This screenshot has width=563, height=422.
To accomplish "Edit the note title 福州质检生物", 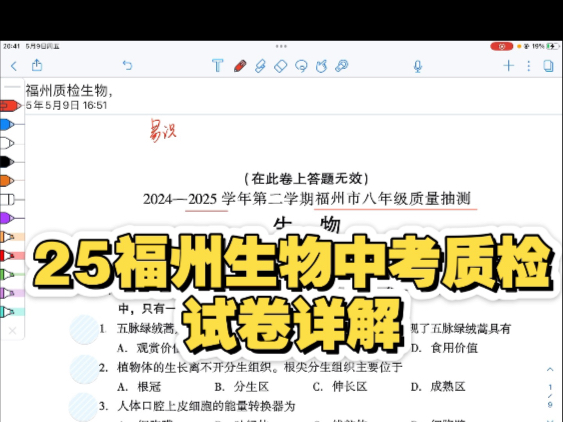I will tap(69, 91).
